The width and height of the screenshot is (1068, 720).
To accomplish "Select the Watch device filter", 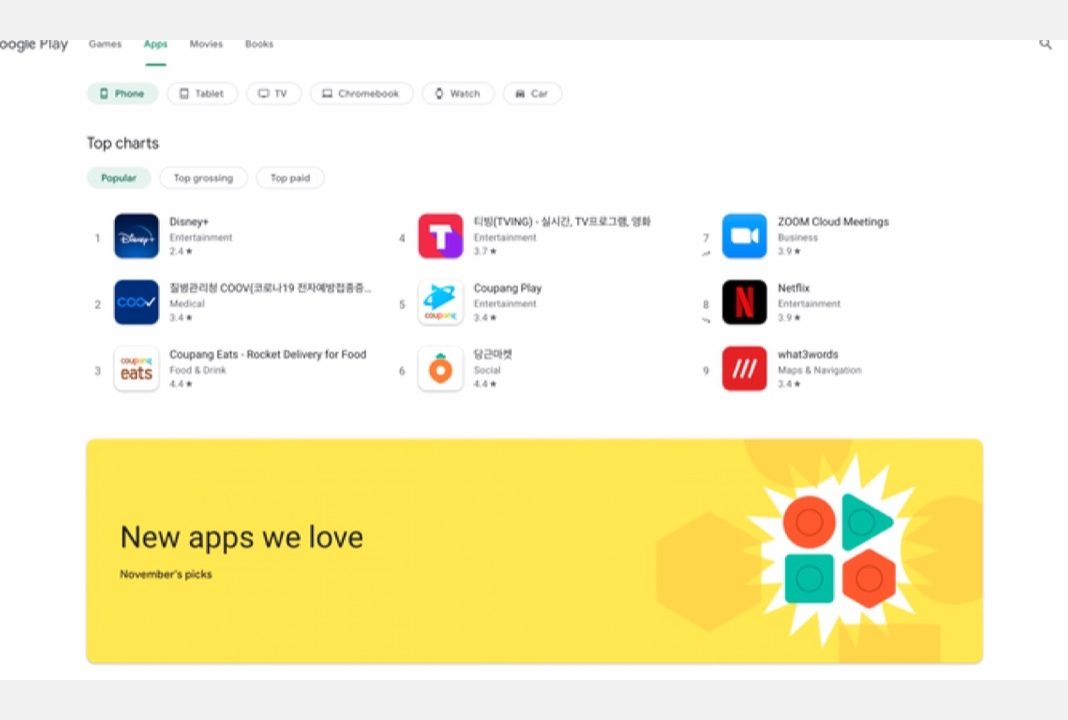I will click(x=458, y=93).
